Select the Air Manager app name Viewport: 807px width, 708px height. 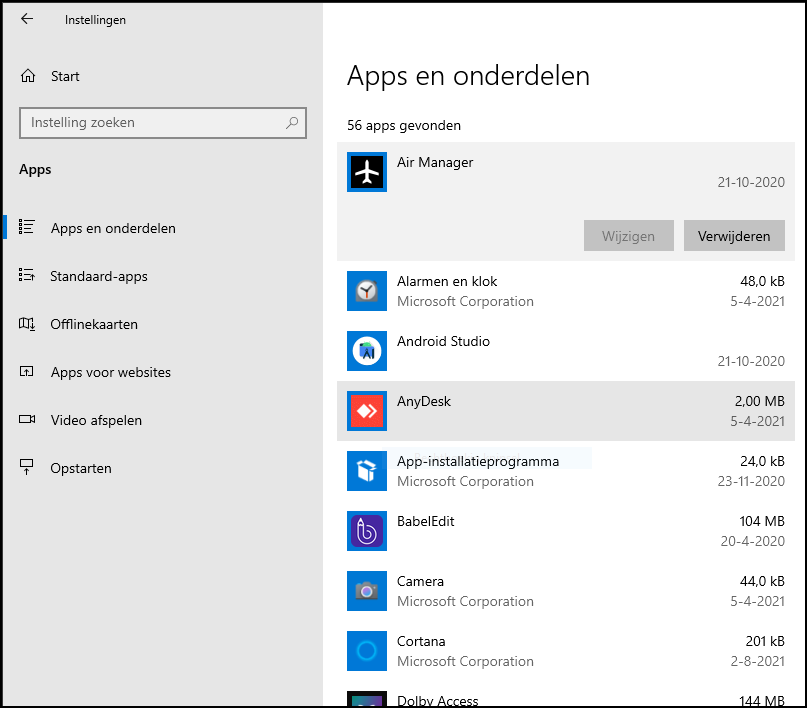coord(435,162)
